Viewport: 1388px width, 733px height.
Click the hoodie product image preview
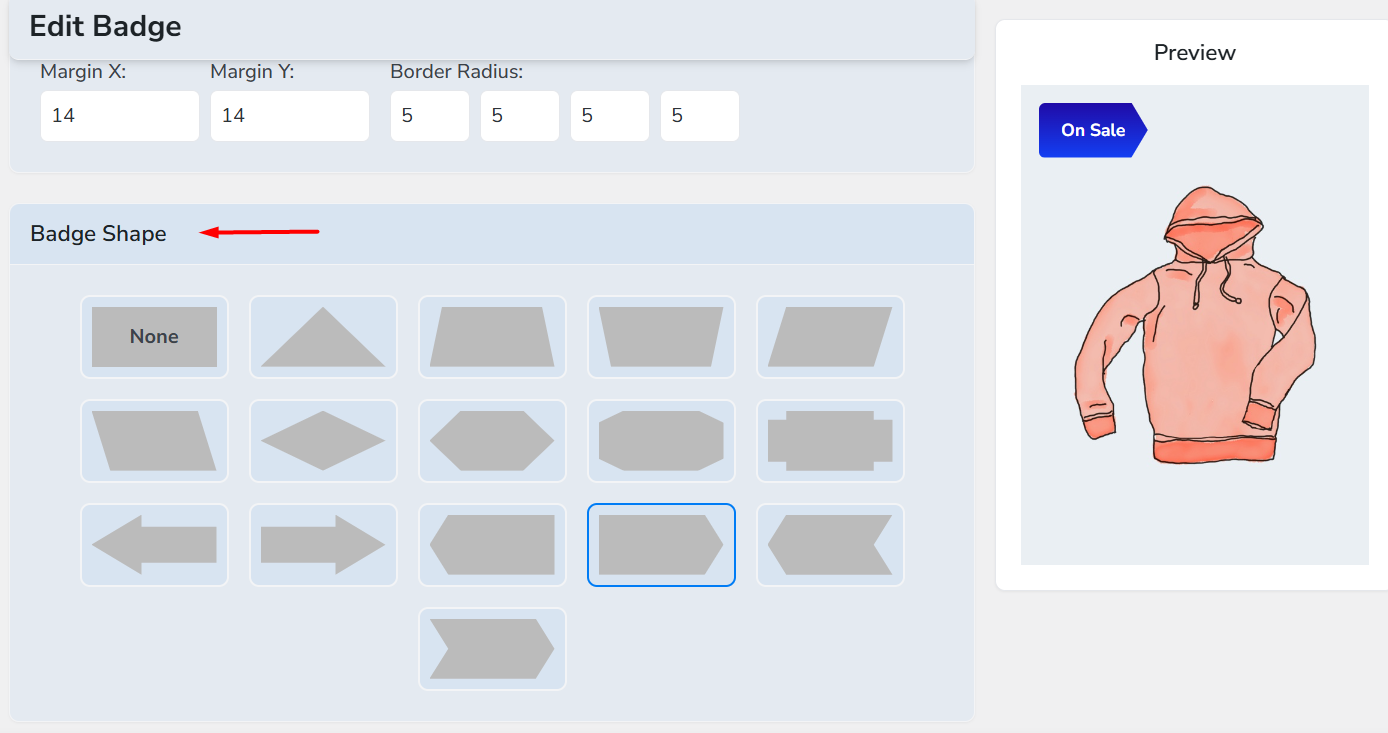click(x=1194, y=325)
